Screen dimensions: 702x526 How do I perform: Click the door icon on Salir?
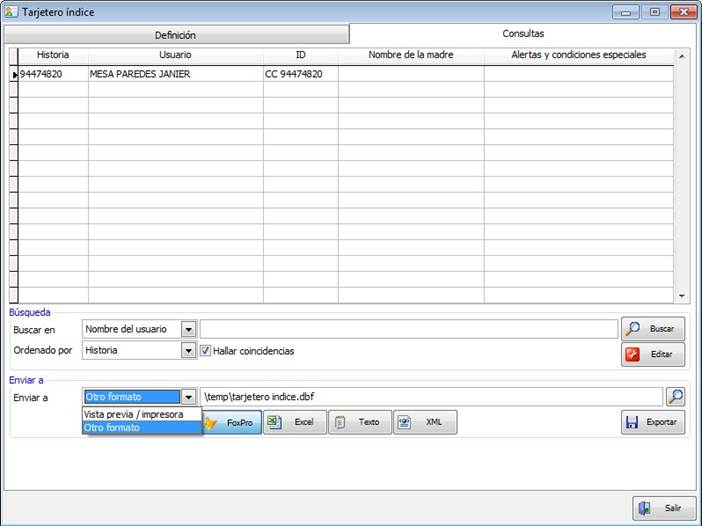644,508
